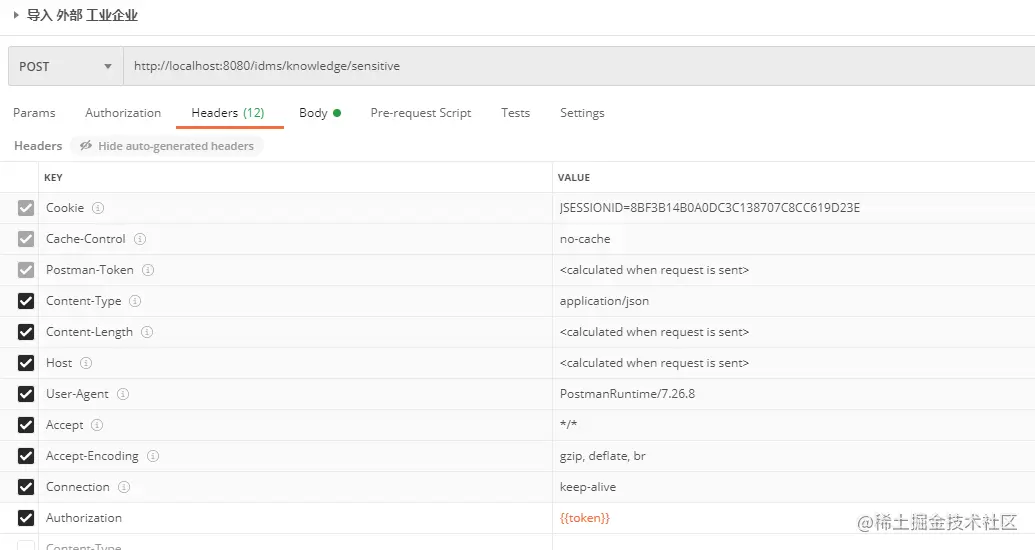Click info icon next to Cookie header
This screenshot has width=1035, height=550.
pos(98,208)
